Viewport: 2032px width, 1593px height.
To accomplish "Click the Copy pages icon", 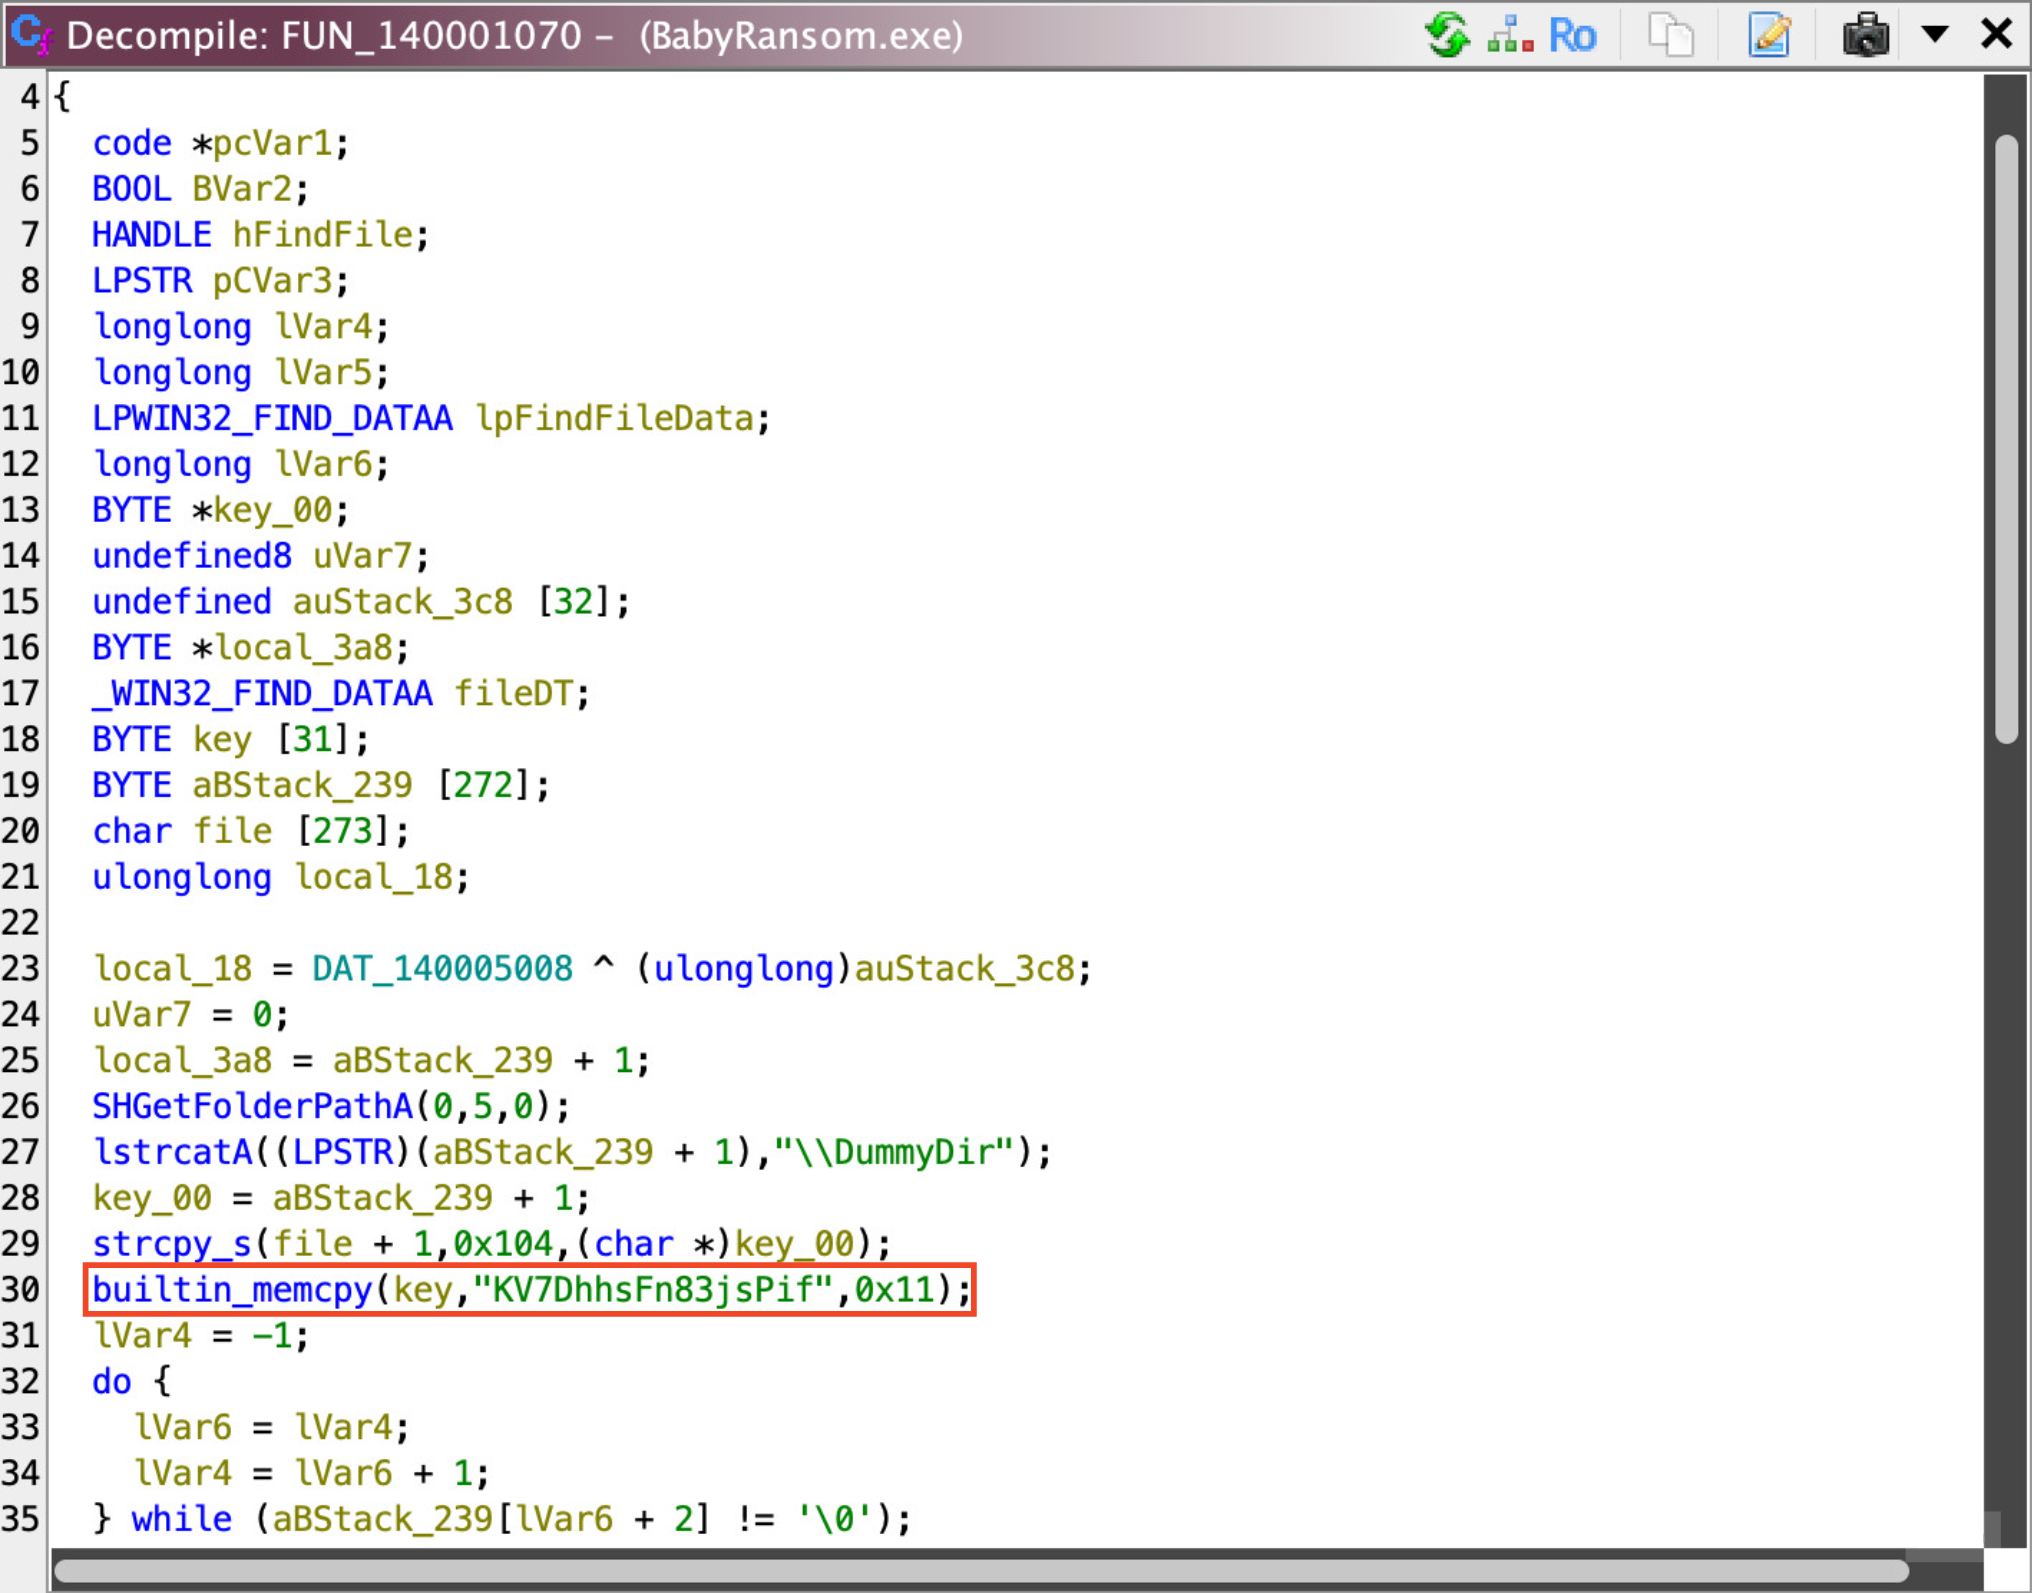I will pos(1671,35).
